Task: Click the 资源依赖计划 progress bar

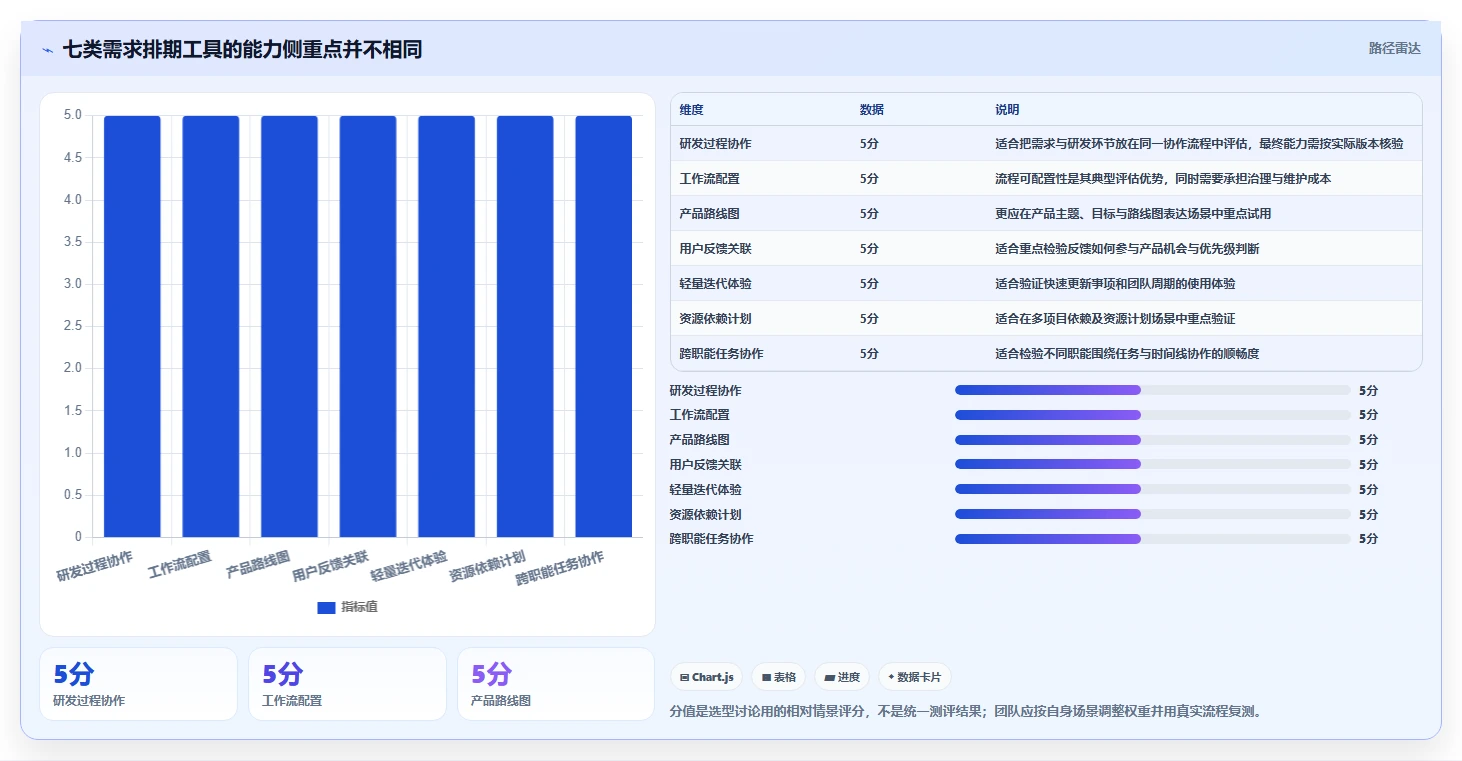Action: 1152,514
